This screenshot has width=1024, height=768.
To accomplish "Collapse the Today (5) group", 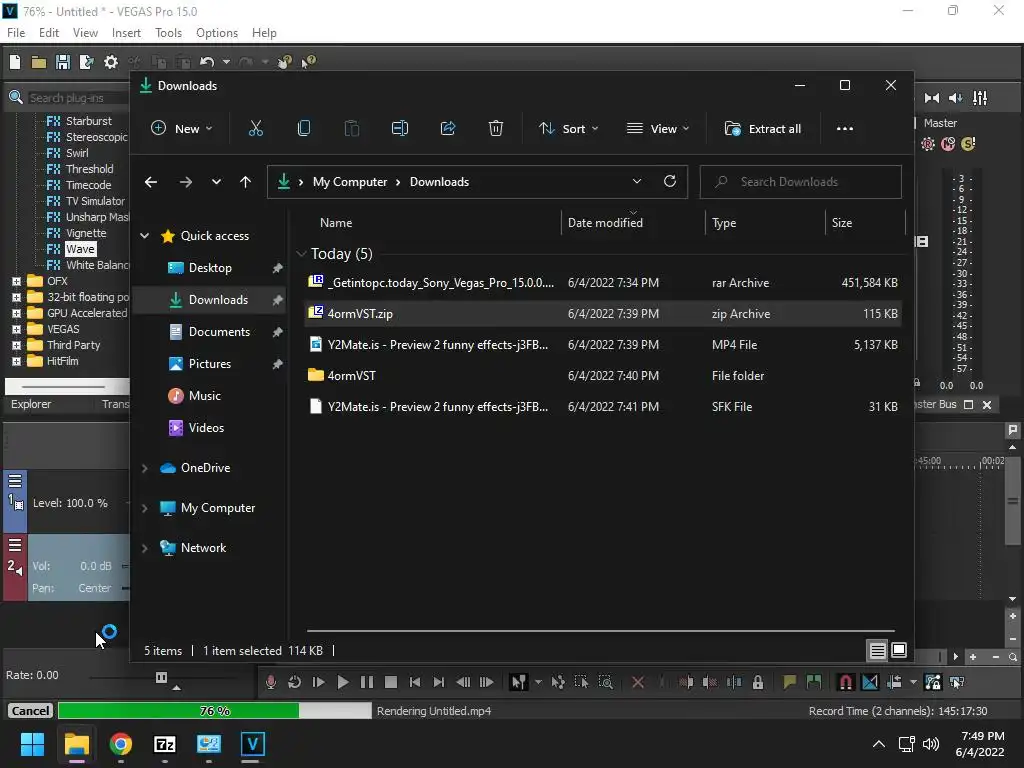I will (301, 253).
